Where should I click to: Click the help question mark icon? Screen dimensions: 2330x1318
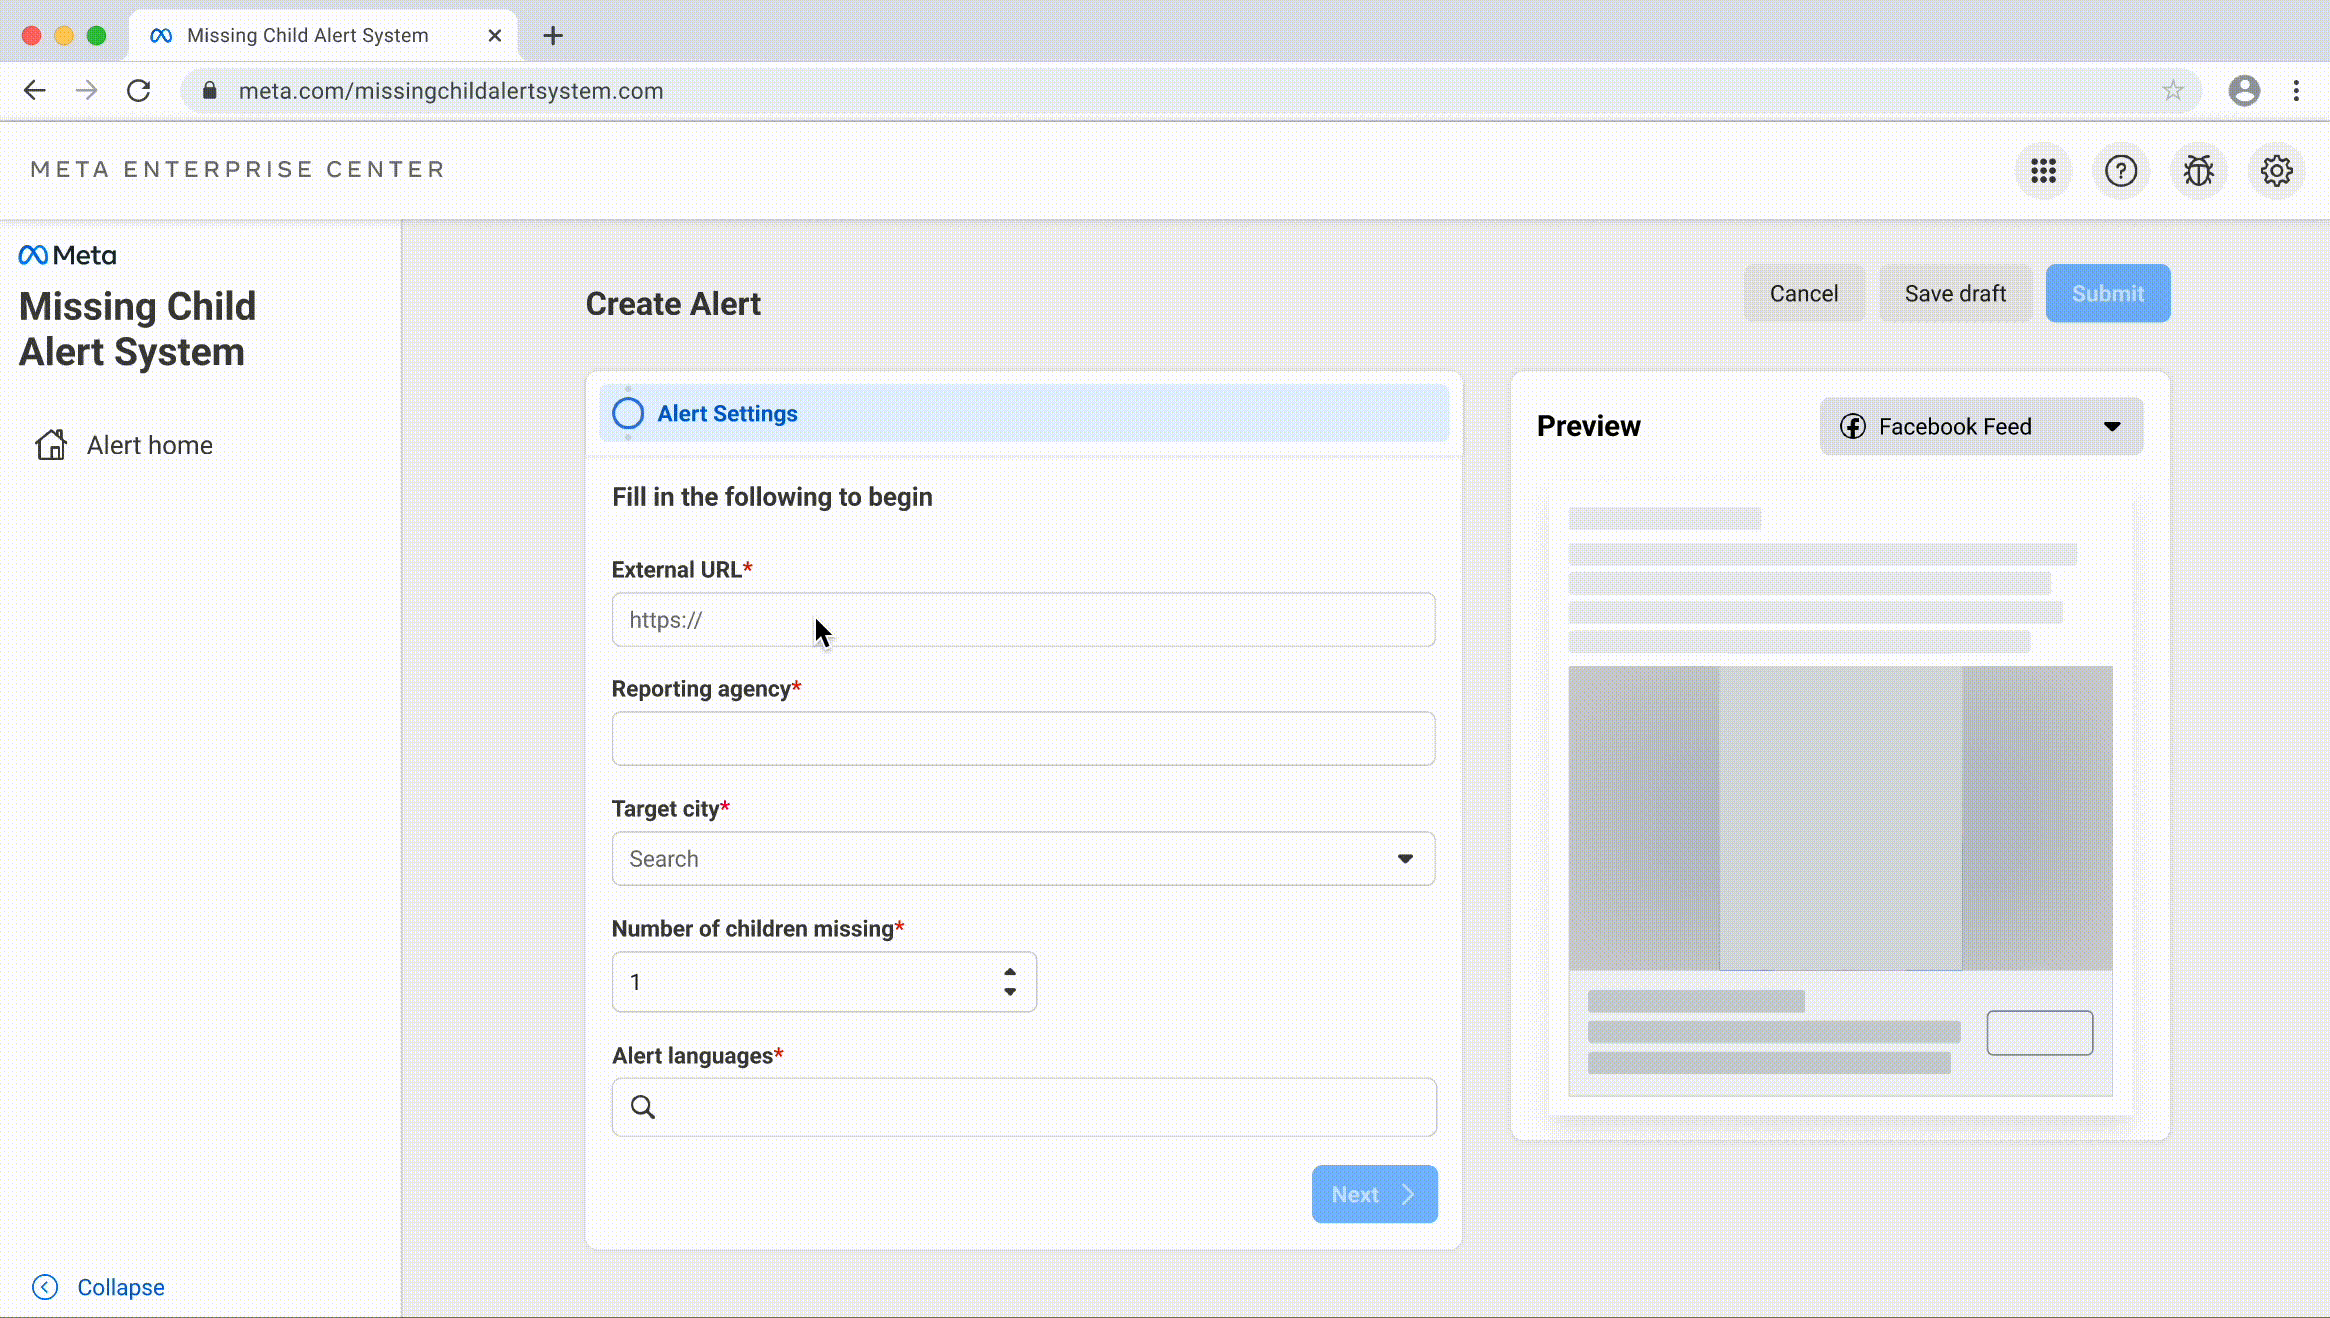tap(2120, 171)
